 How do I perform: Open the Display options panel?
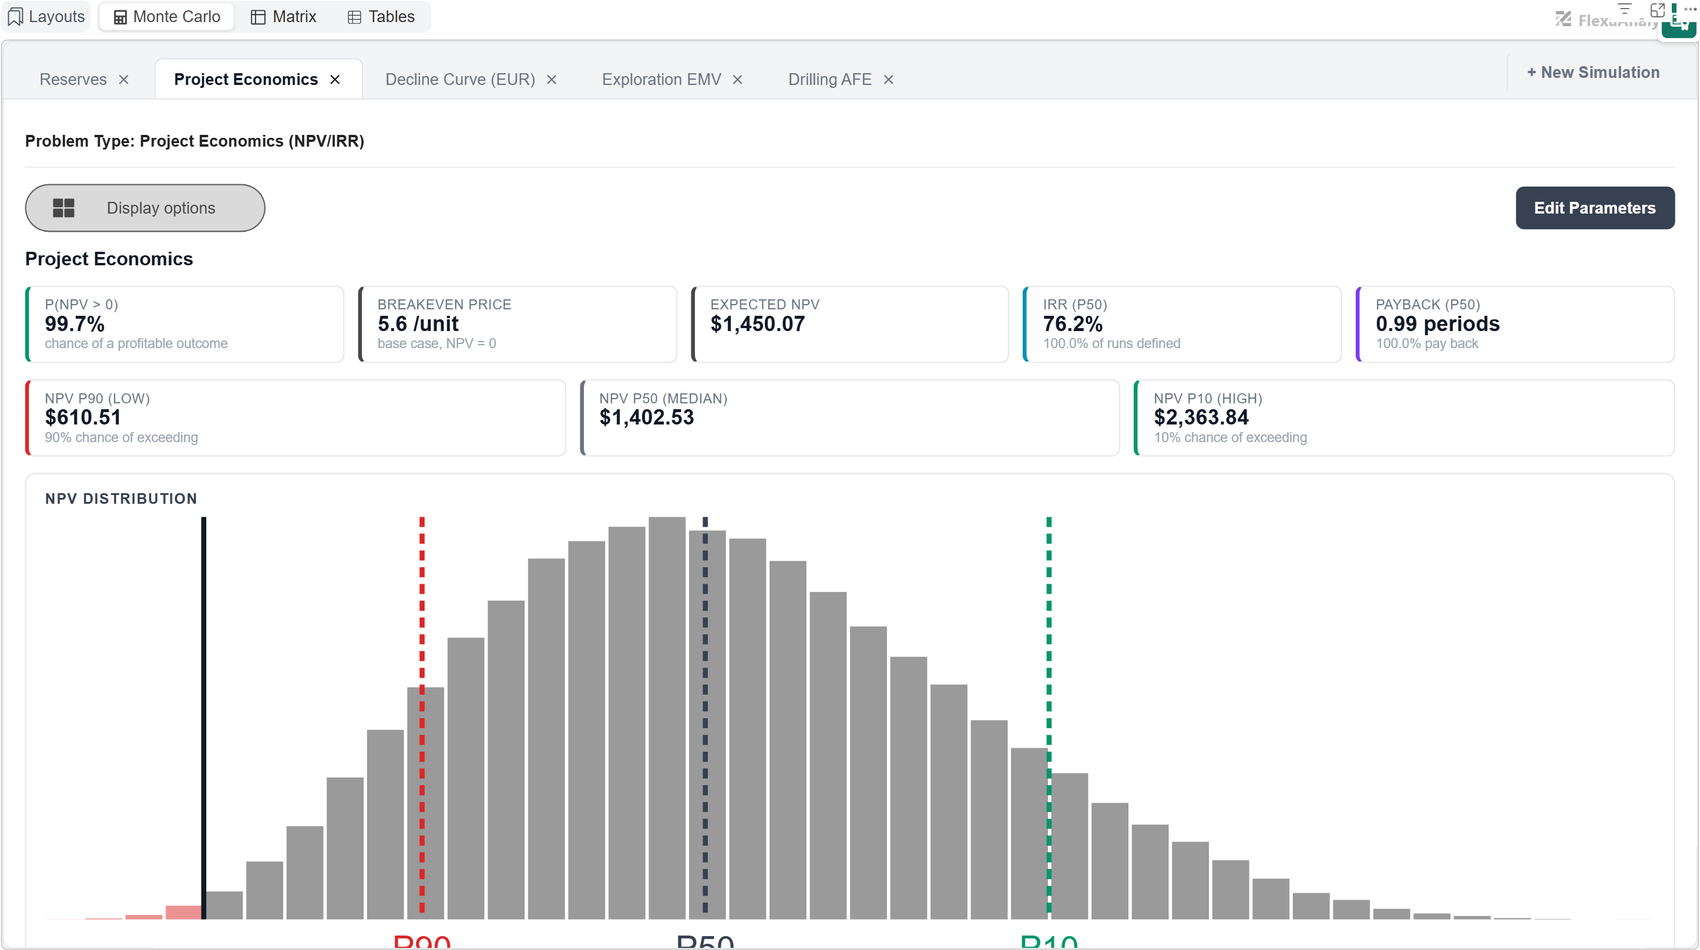pyautogui.click(x=145, y=208)
